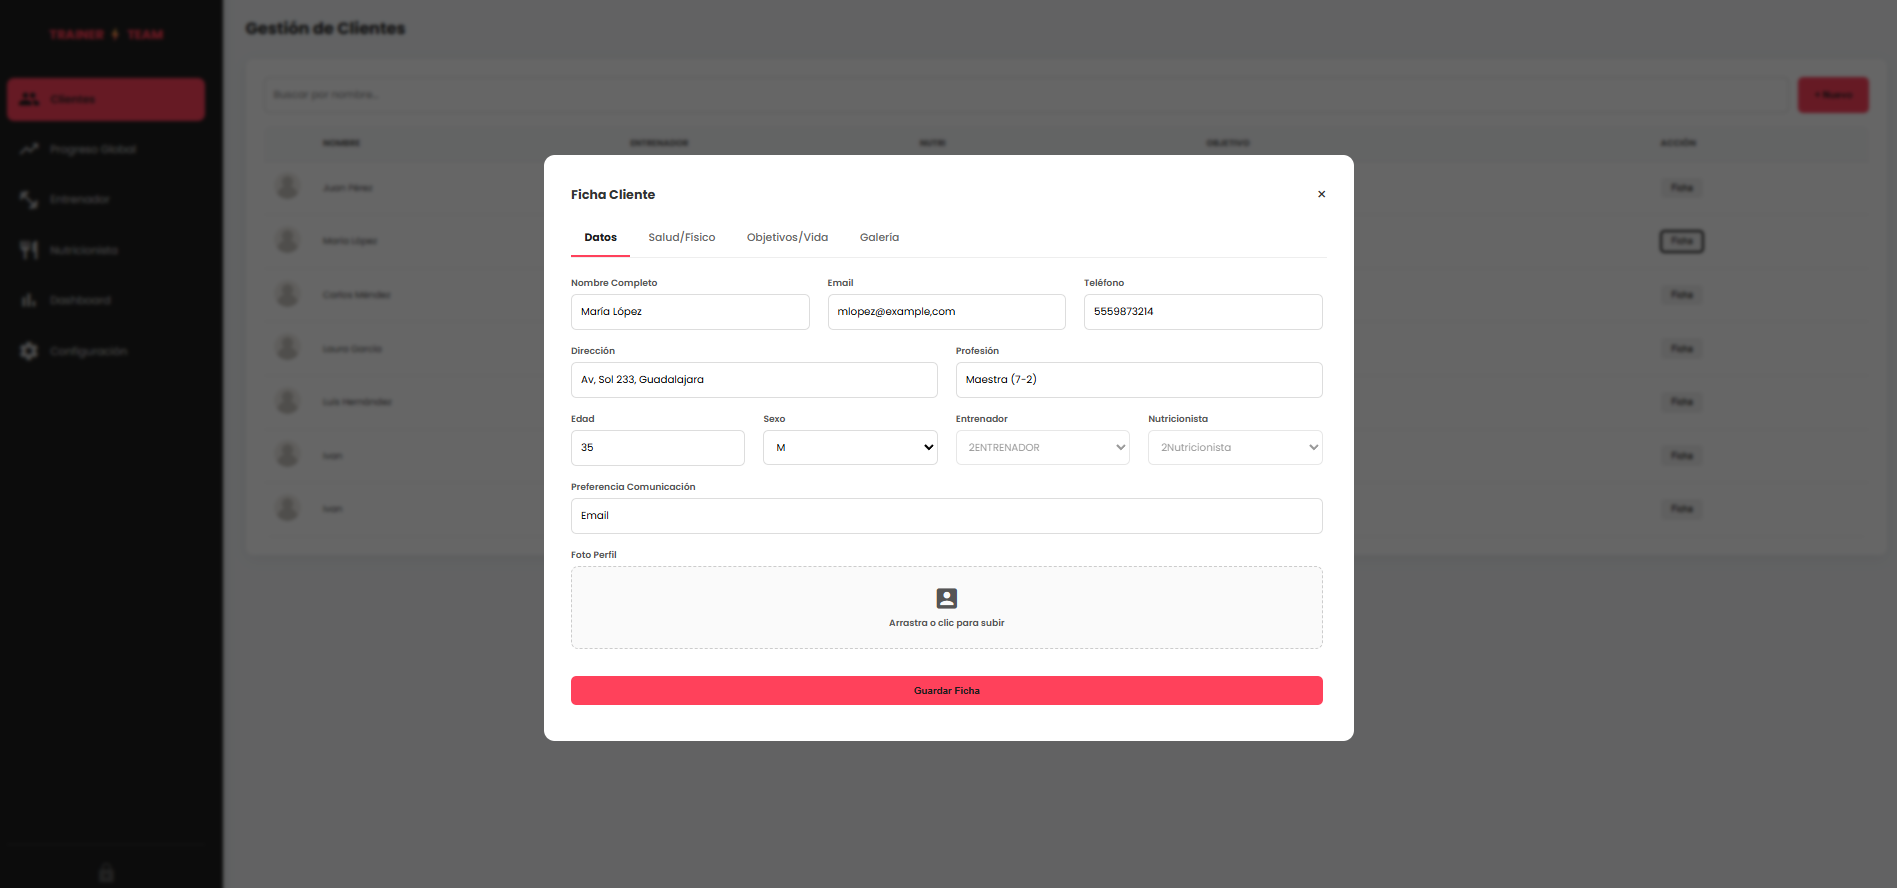Click the Dashboard bar chart icon
1897x888 pixels.
[29, 300]
